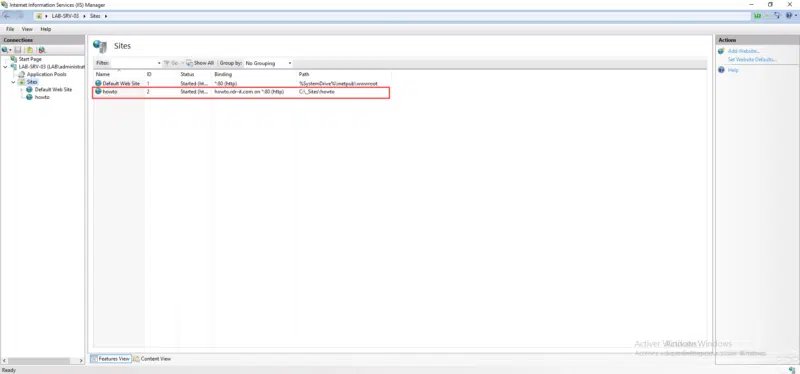This screenshot has width=800, height=374.
Task: Click the Set Website Defaults link
Action: (x=752, y=60)
